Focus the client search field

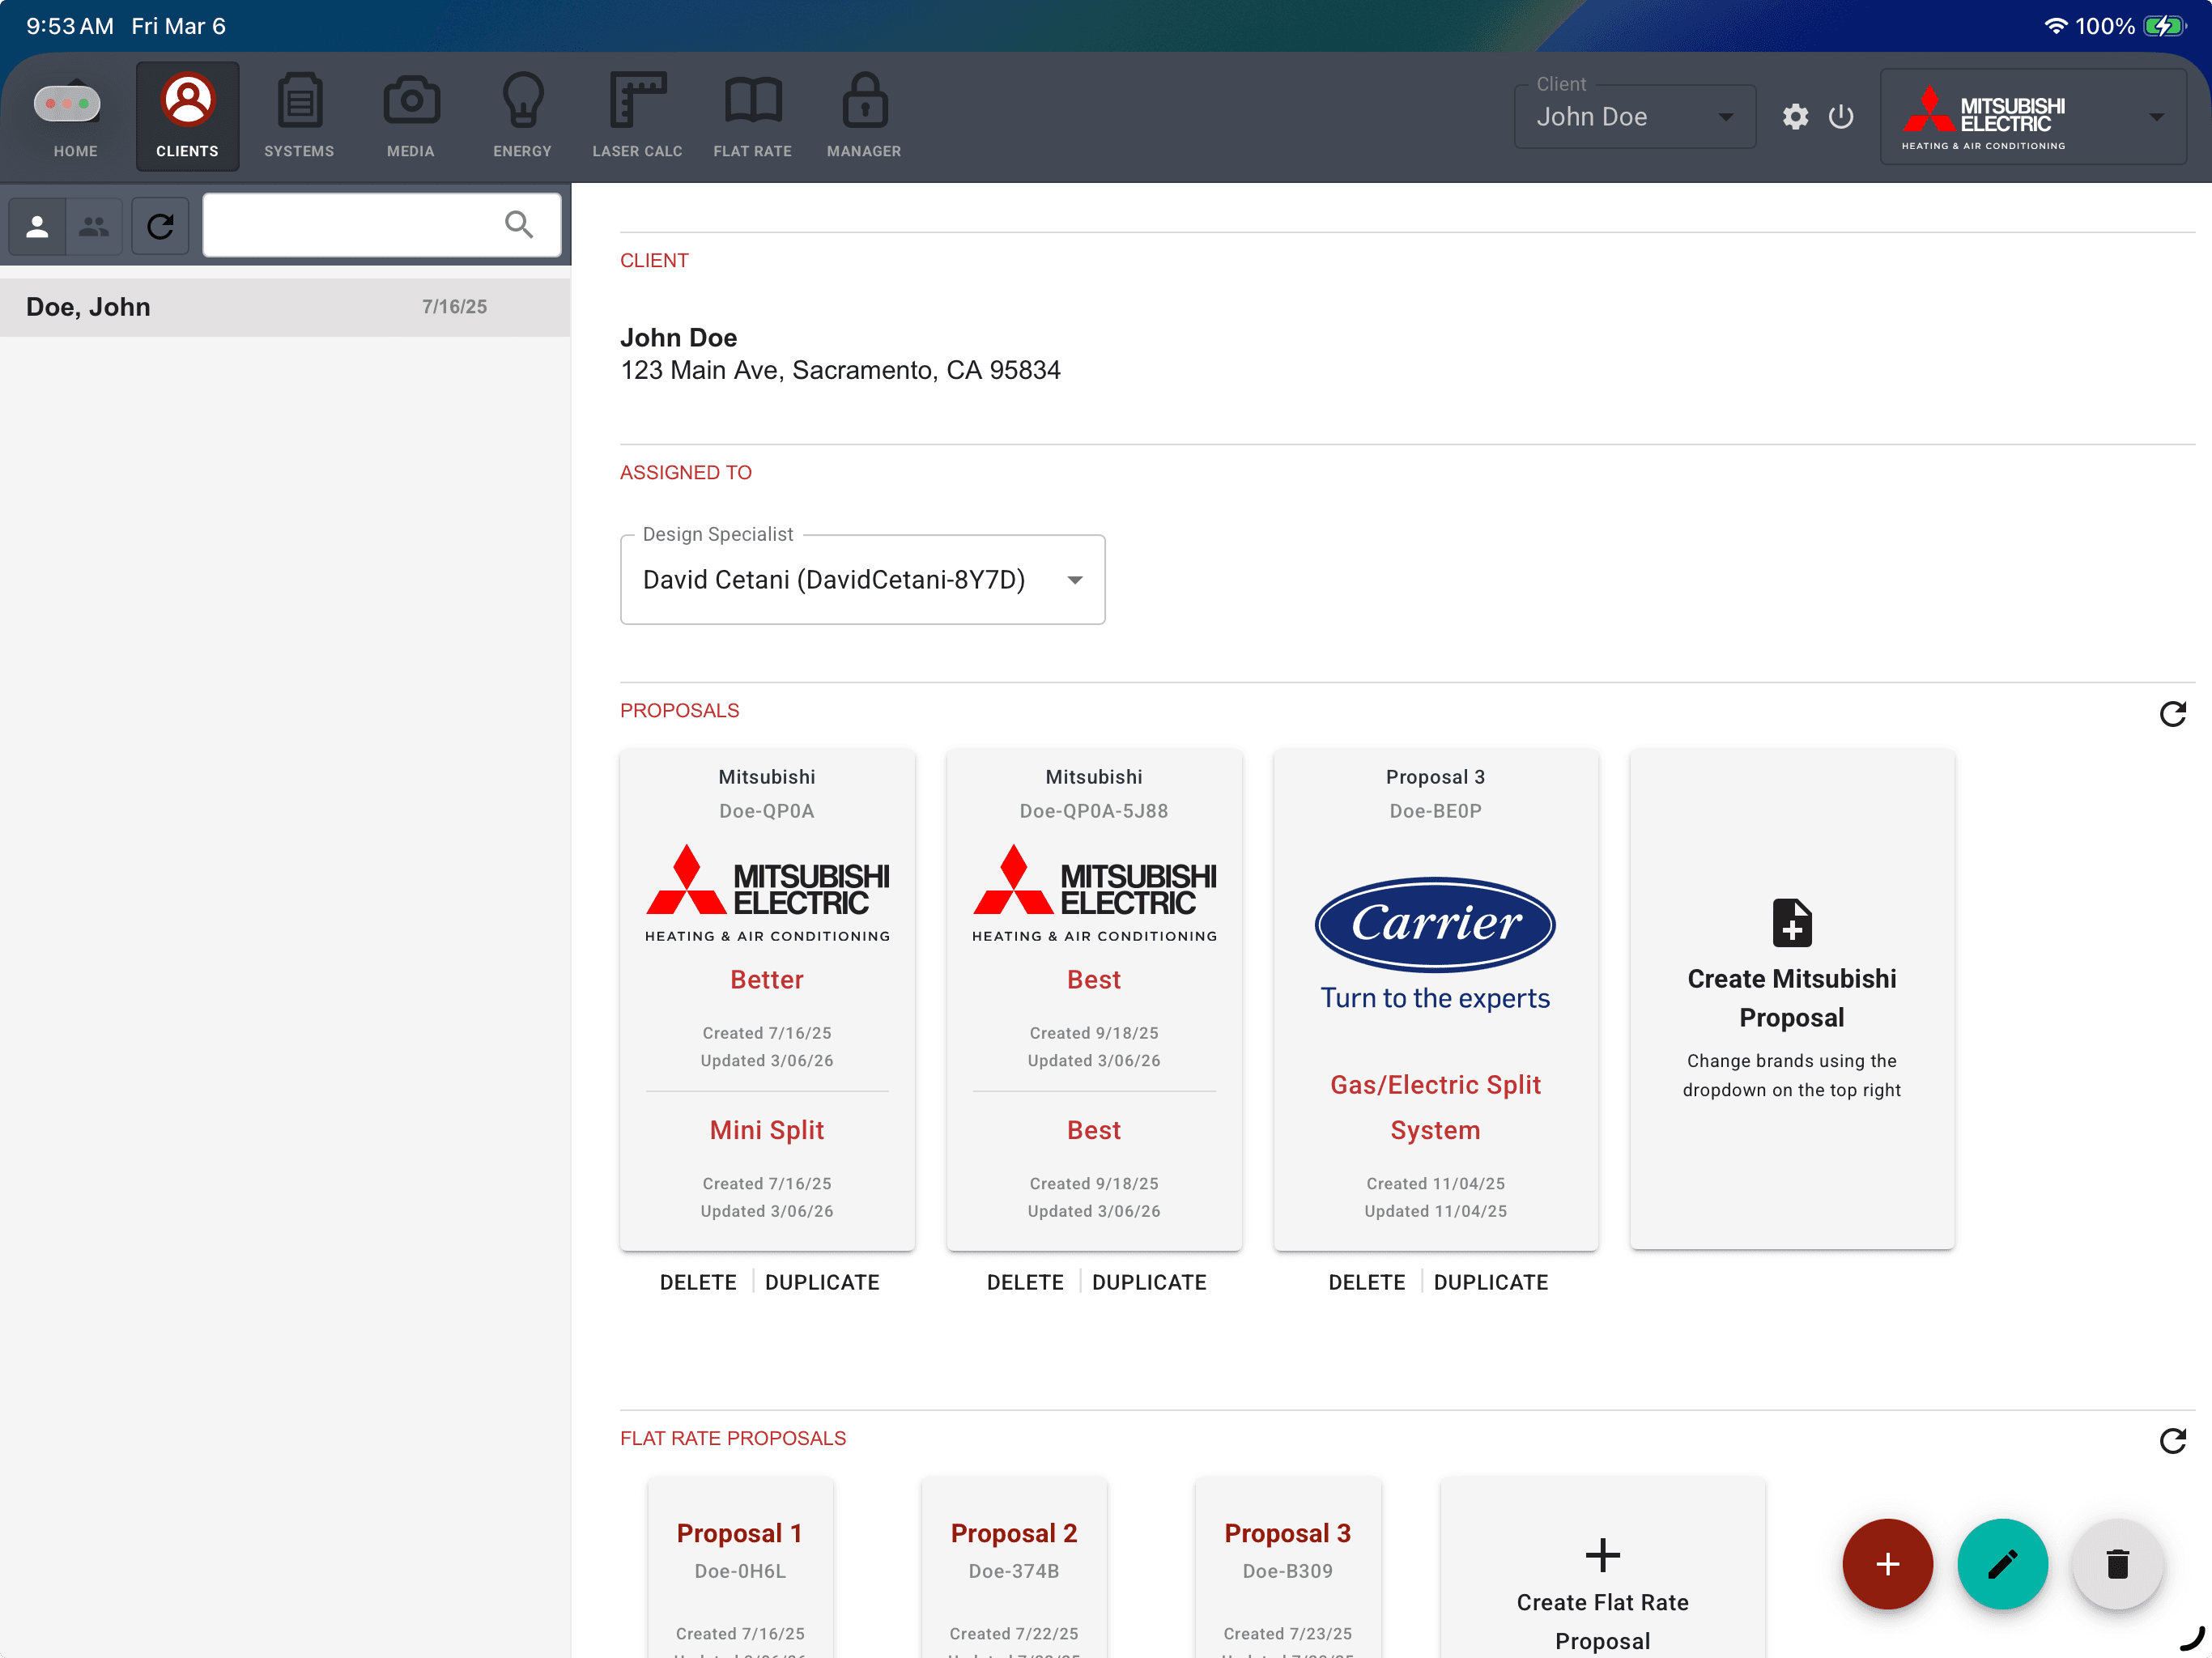(381, 225)
